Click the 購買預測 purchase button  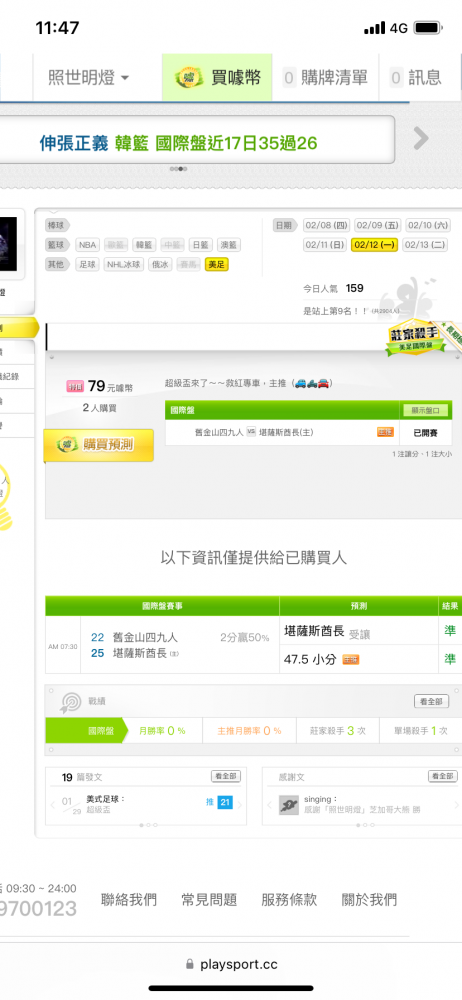[x=98, y=445]
